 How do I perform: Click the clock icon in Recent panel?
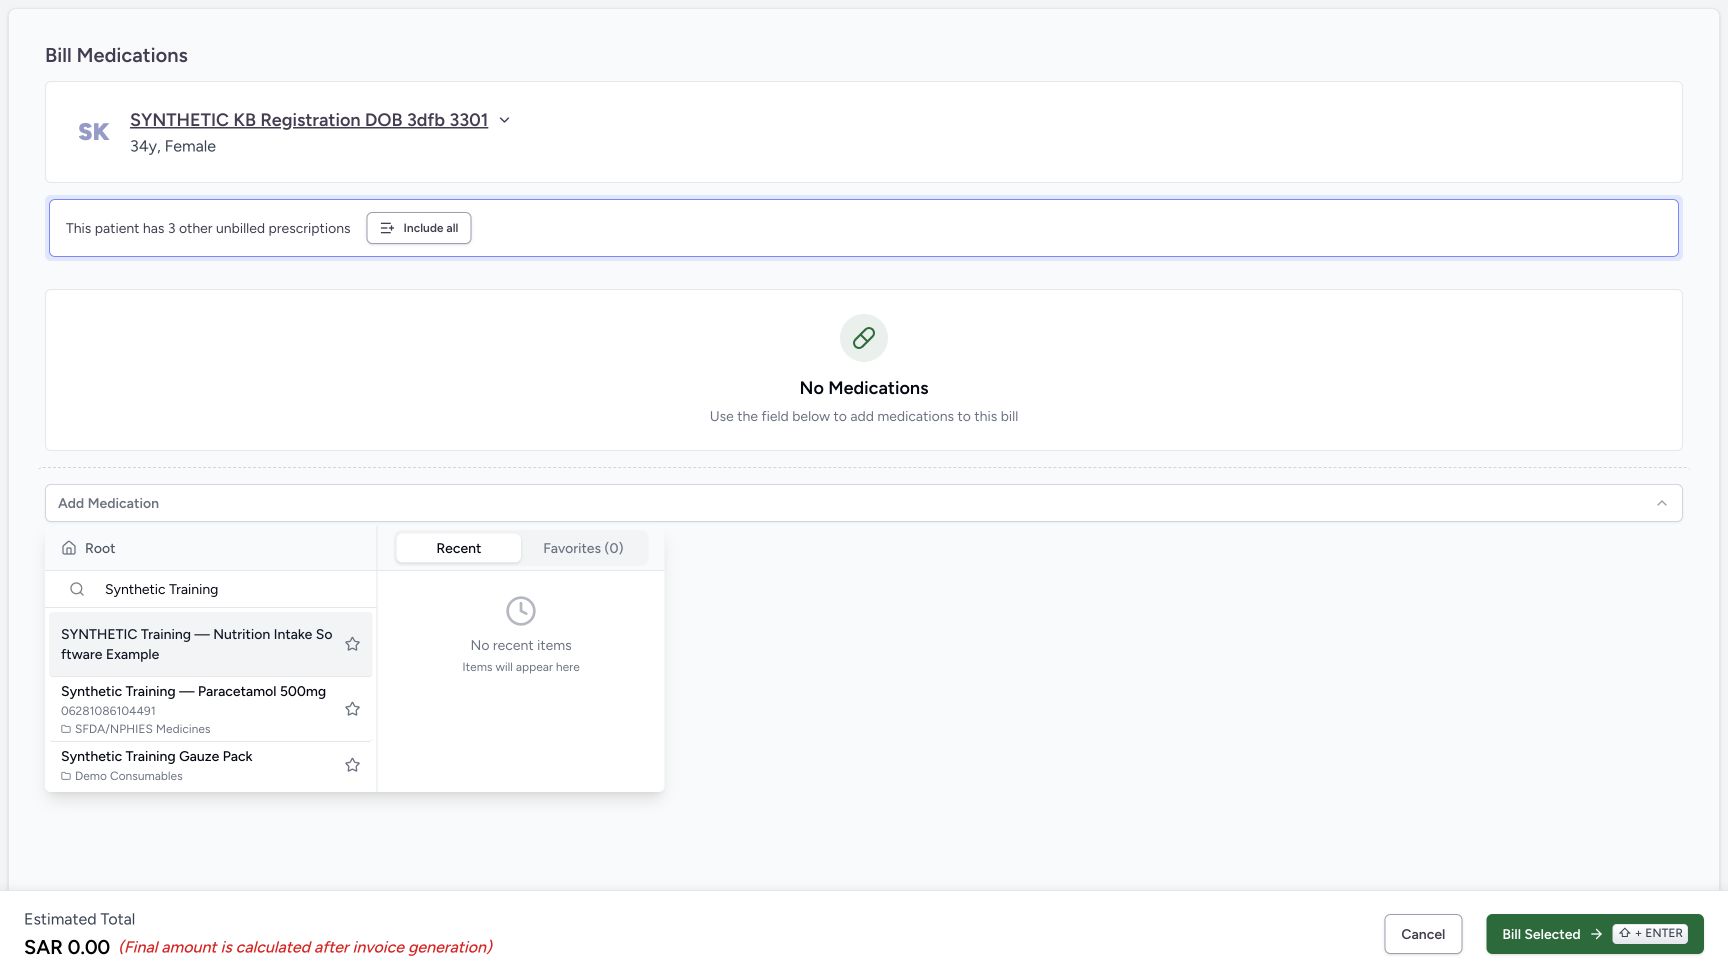521,611
